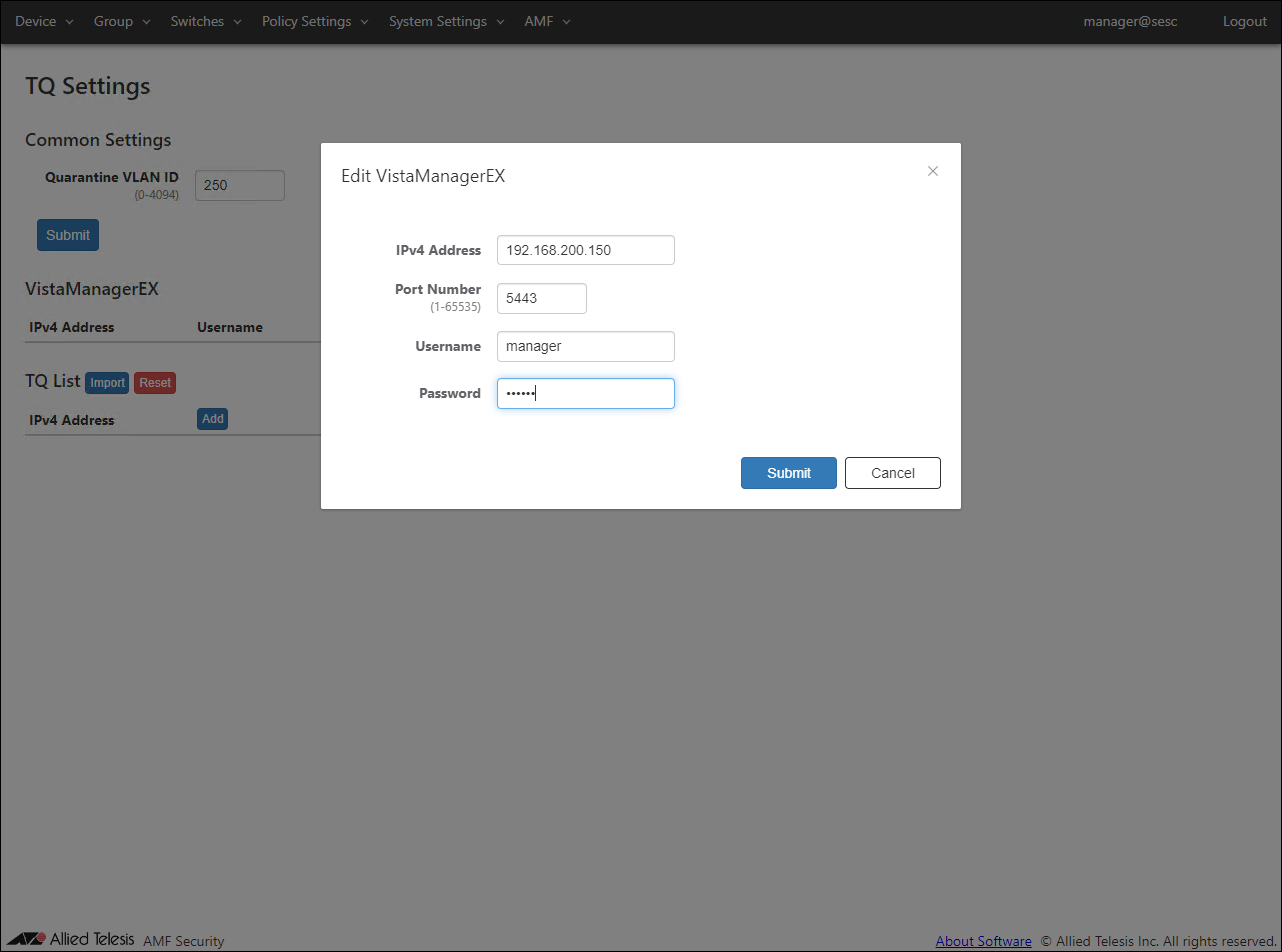Click into the Password field
This screenshot has height=952, width=1282.
coord(585,393)
